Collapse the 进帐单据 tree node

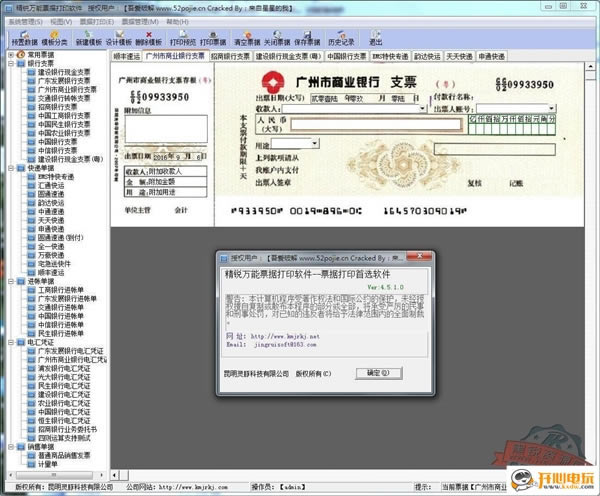pyautogui.click(x=11, y=281)
